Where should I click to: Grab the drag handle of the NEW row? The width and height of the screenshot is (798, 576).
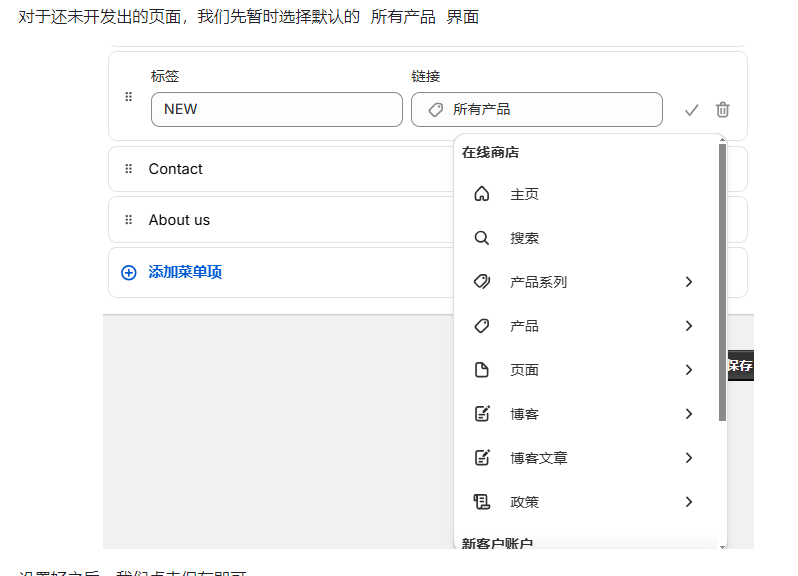129,97
